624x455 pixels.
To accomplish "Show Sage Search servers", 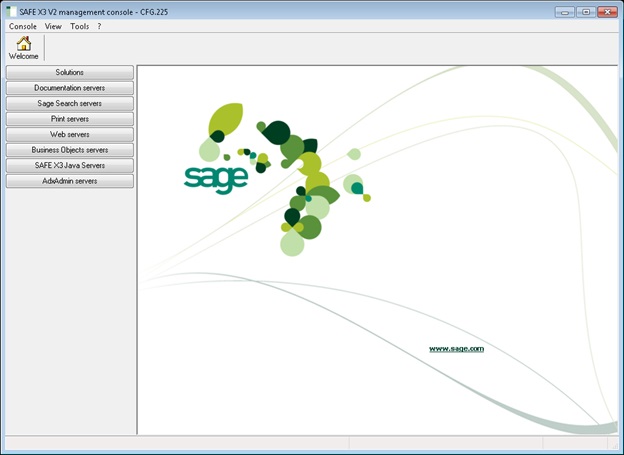I will (70, 103).
